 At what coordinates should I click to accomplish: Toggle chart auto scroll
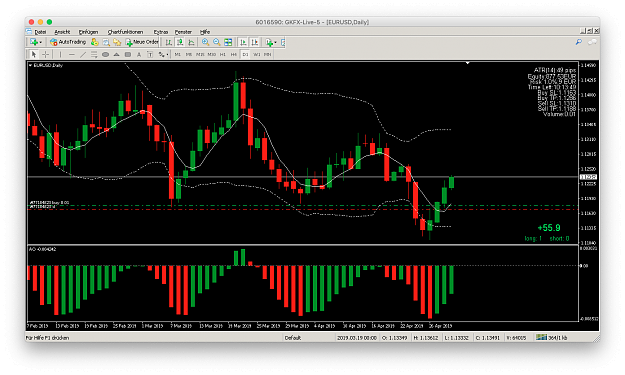[243, 42]
